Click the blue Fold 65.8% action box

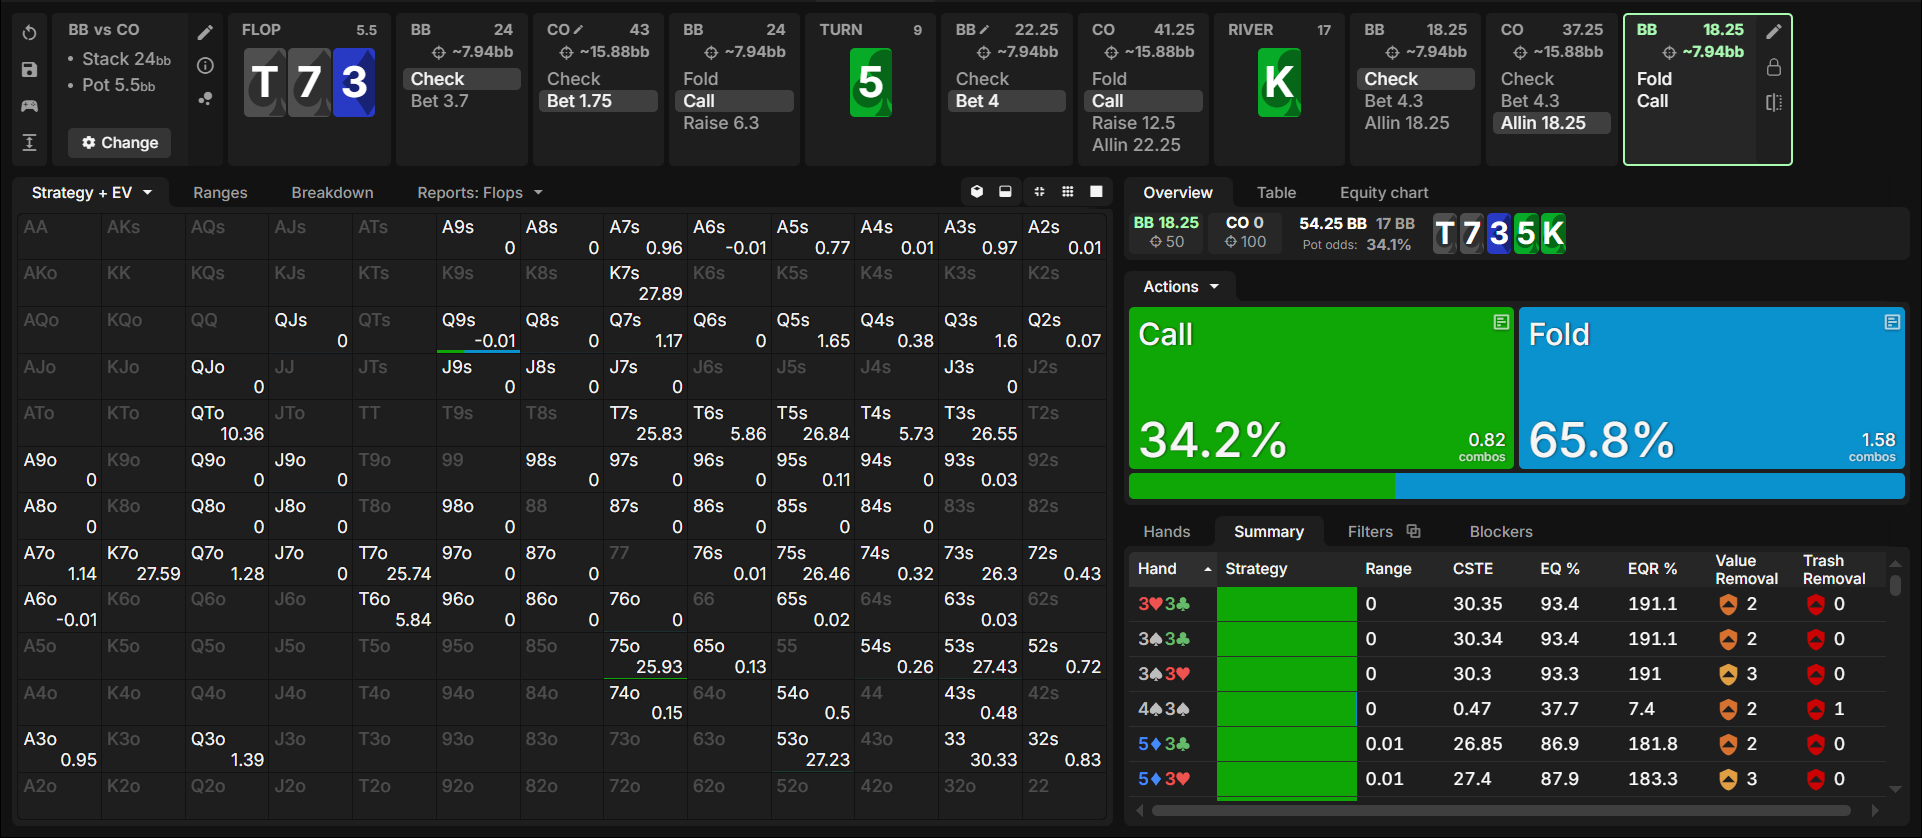pos(1712,388)
